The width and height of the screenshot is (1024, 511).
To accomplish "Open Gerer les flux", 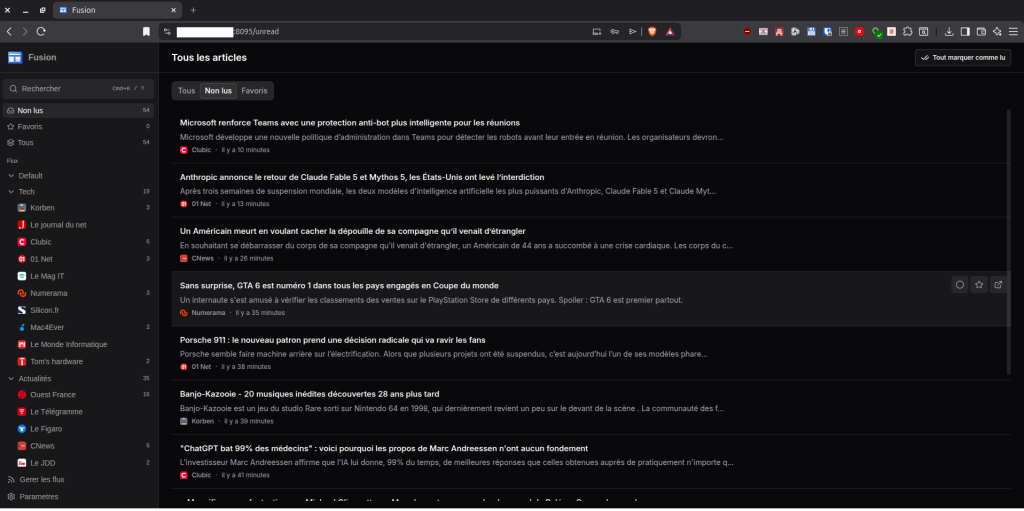I will pos(78,480).
